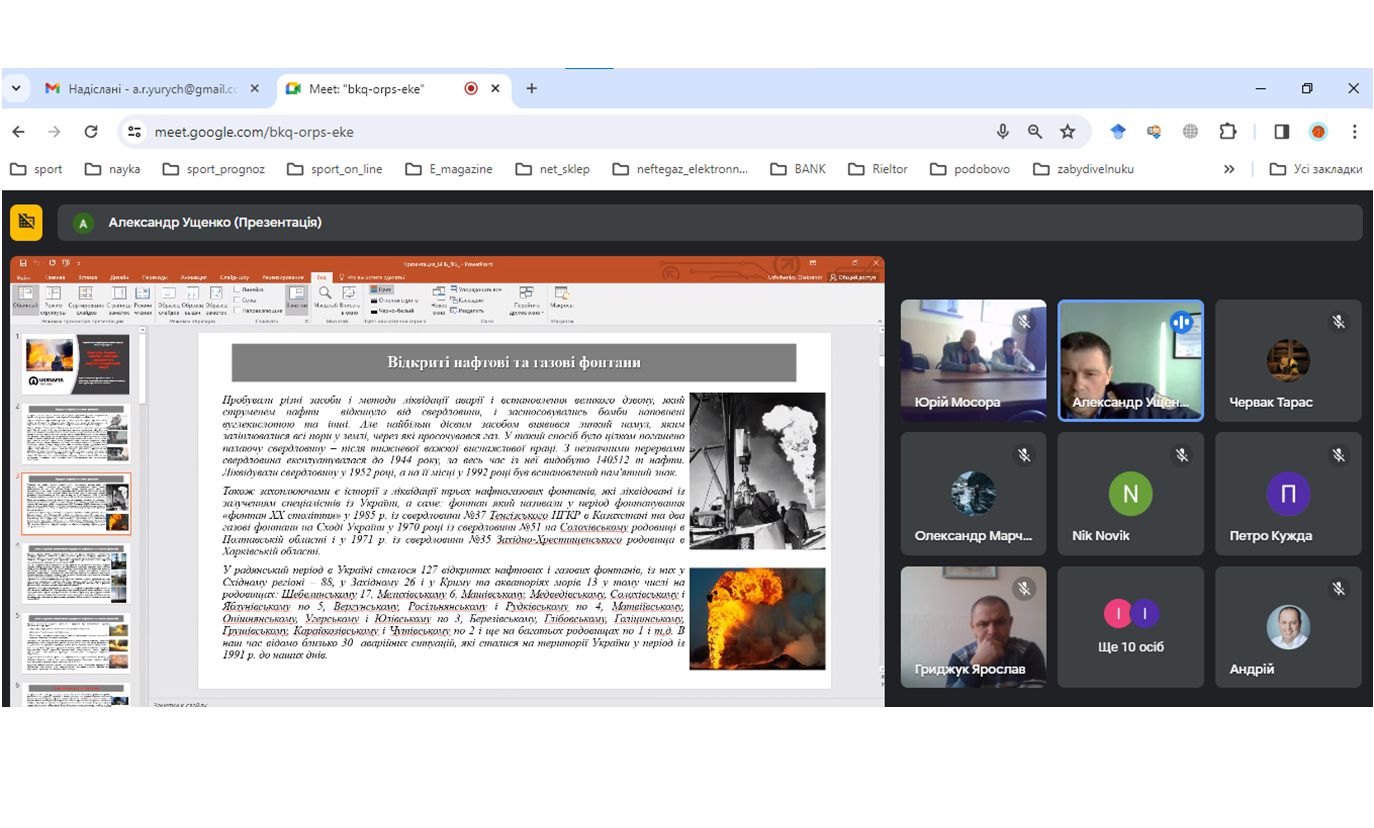Click Новое окно in the ribbon
The width and height of the screenshot is (1374, 828).
pyautogui.click(x=440, y=299)
